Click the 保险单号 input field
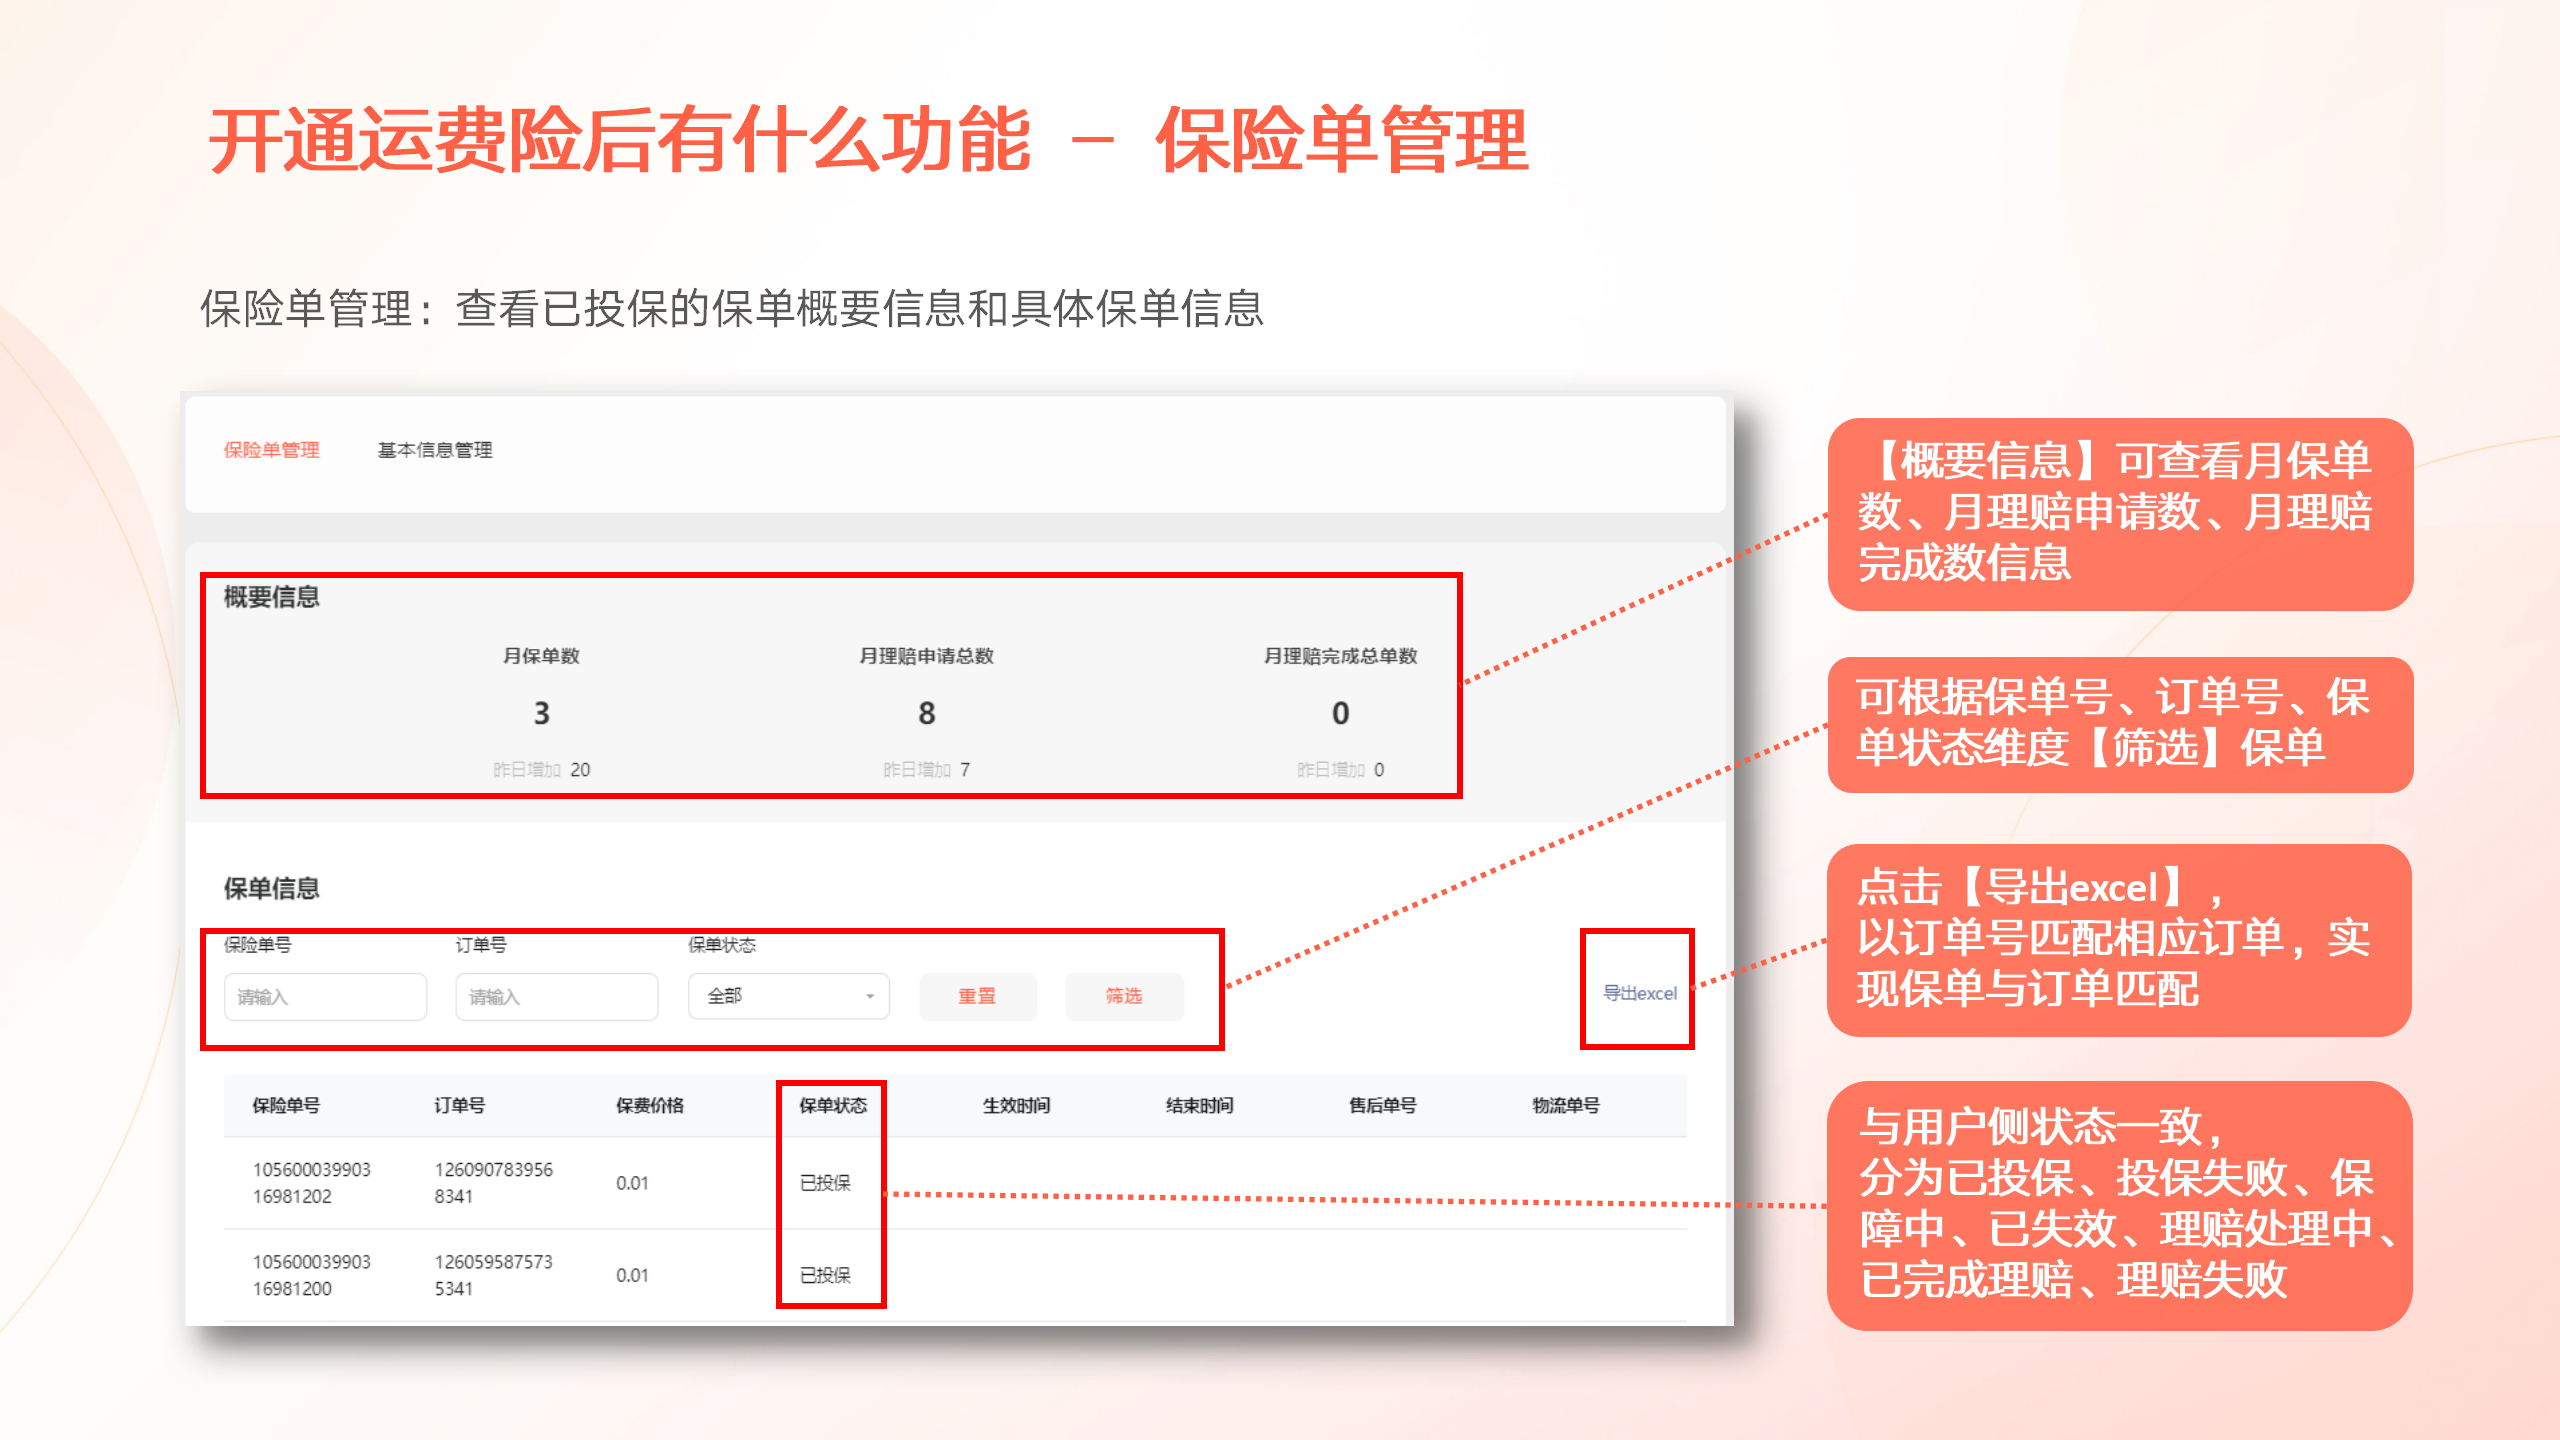 [x=325, y=996]
